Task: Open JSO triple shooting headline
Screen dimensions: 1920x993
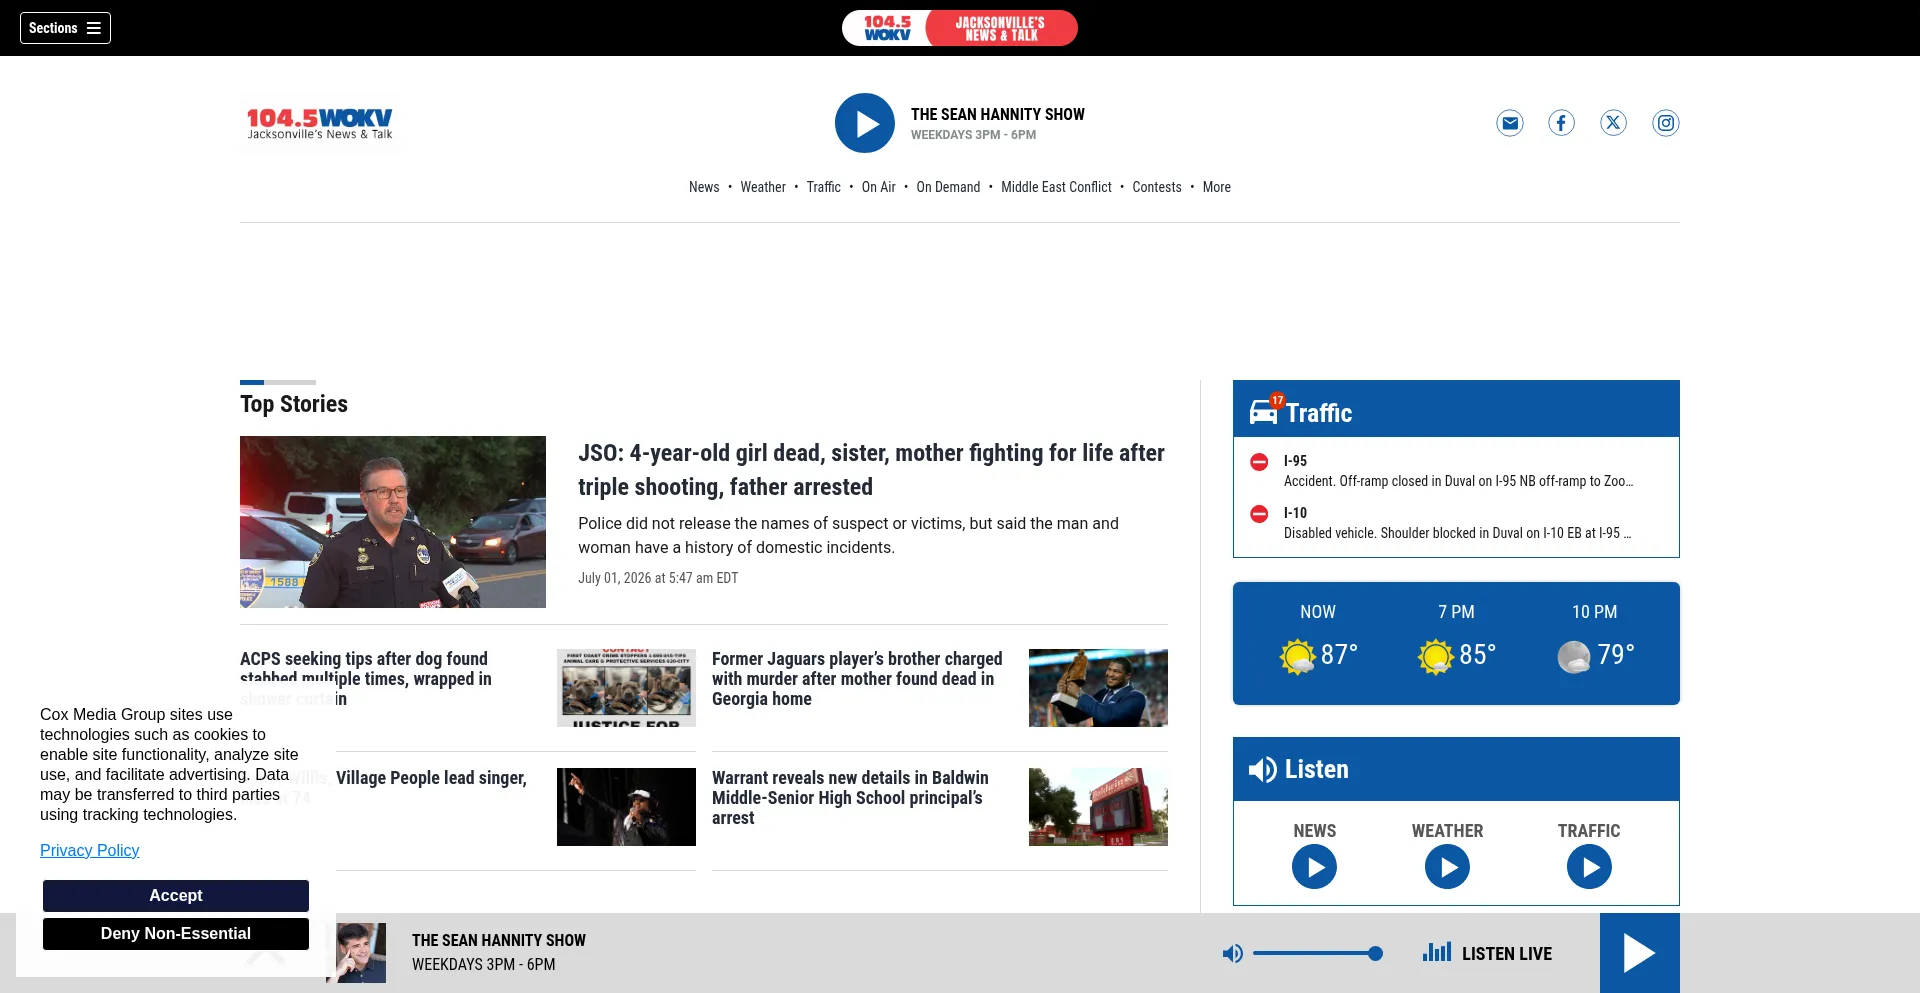Action: pyautogui.click(x=871, y=470)
